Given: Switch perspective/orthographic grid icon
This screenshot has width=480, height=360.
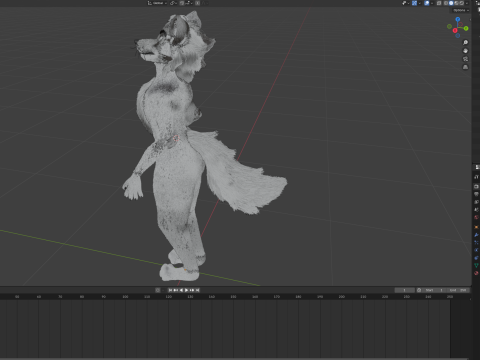Looking at the screenshot, I should pos(465,67).
